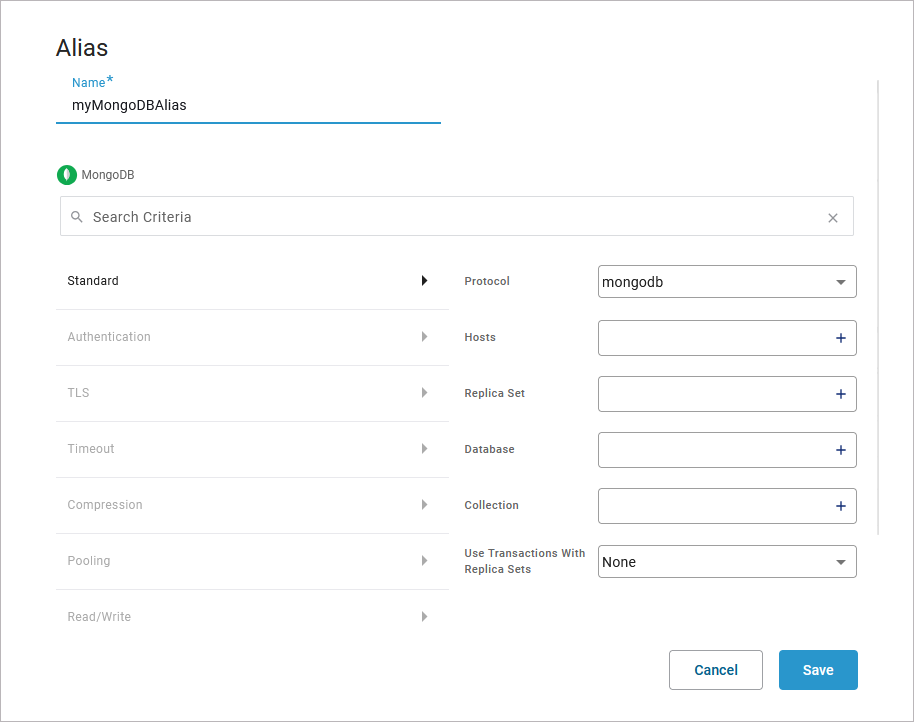The image size is (914, 722).
Task: Select the Standard settings category
Action: (93, 281)
